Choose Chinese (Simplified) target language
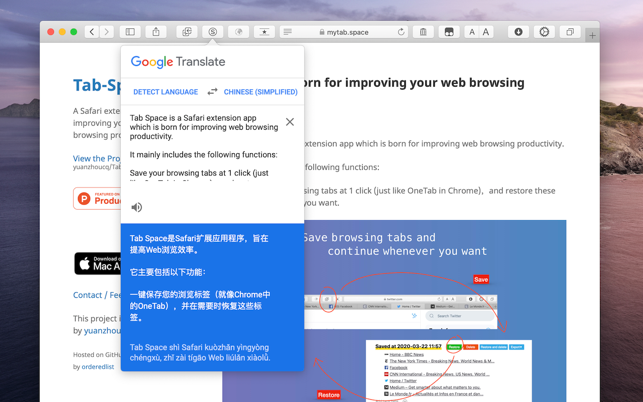Image resolution: width=643 pixels, height=402 pixels. (x=261, y=92)
